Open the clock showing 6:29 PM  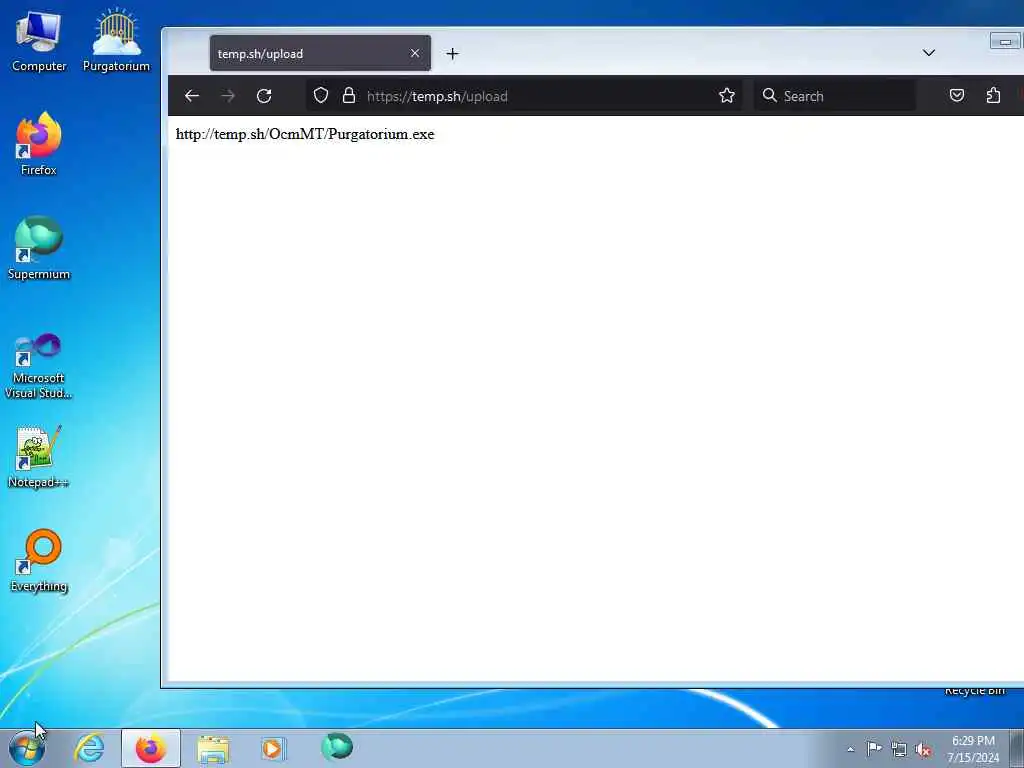tap(973, 749)
